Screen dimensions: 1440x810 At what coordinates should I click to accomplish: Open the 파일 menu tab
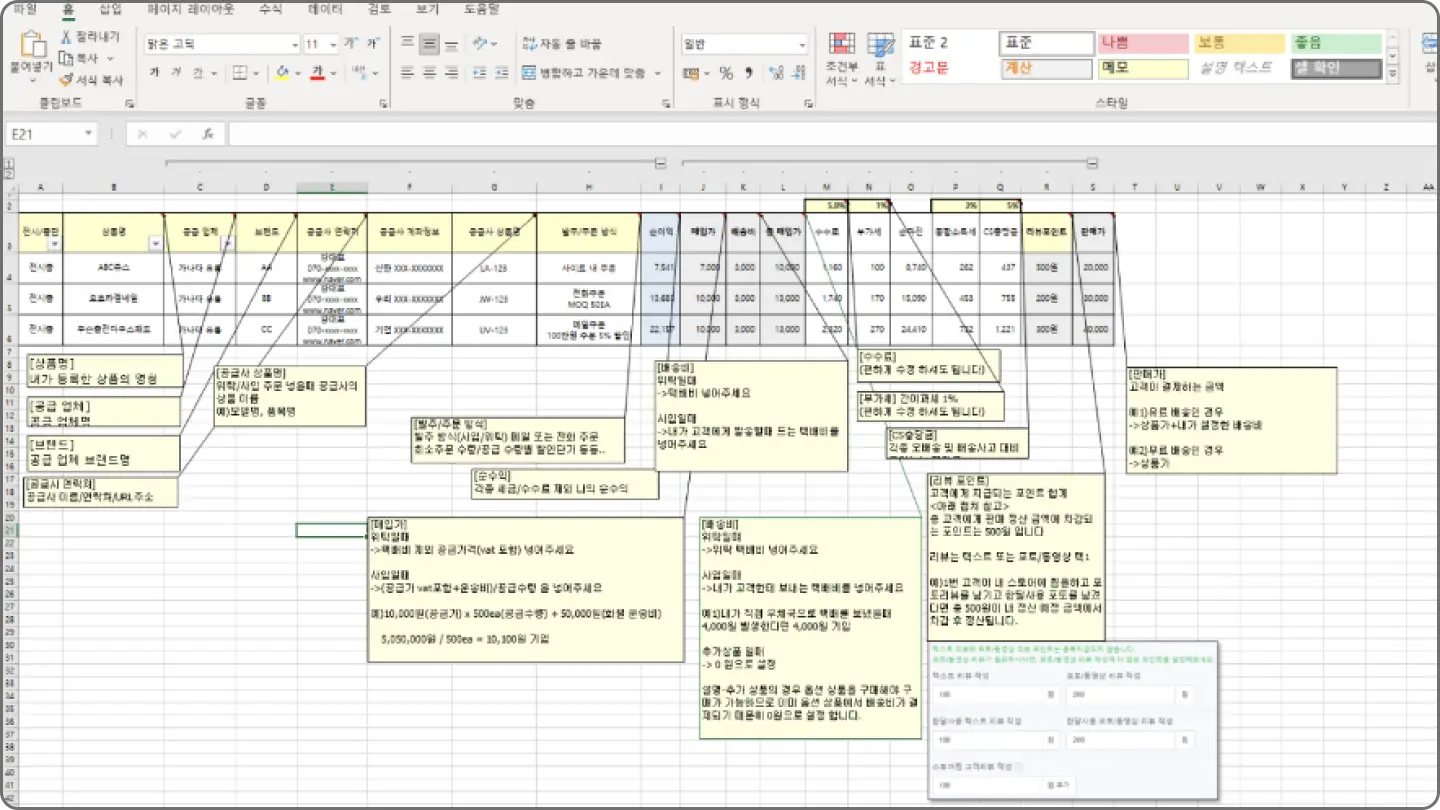pos(24,9)
